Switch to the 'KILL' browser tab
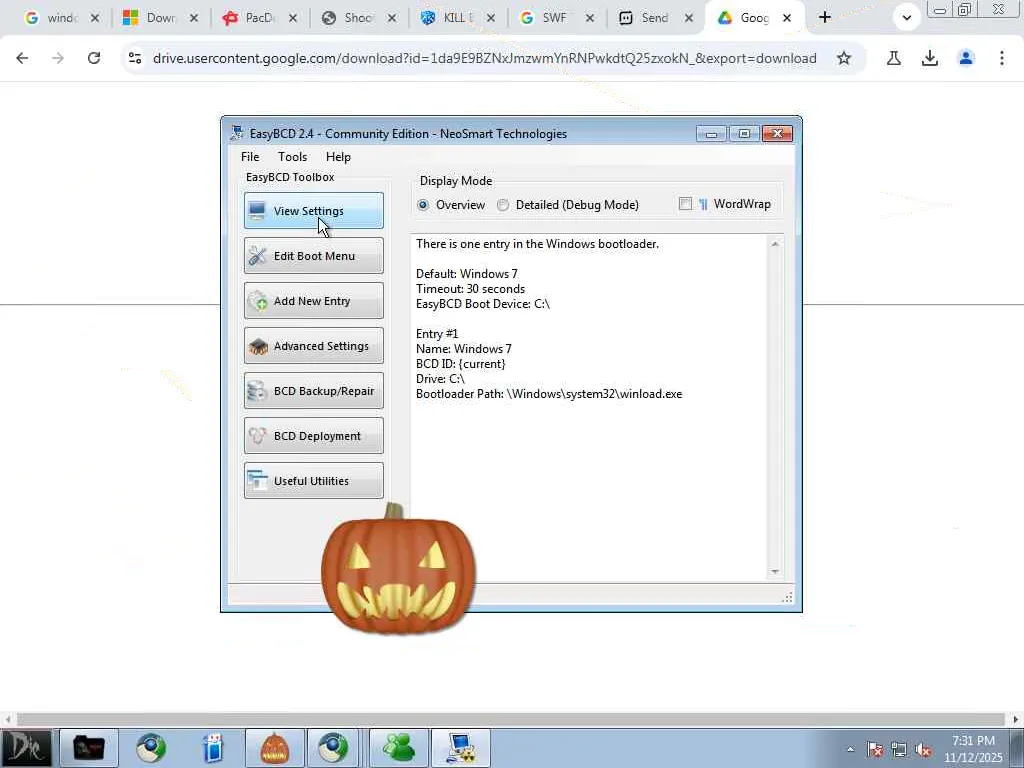Image resolution: width=1024 pixels, height=768 pixels. click(448, 18)
